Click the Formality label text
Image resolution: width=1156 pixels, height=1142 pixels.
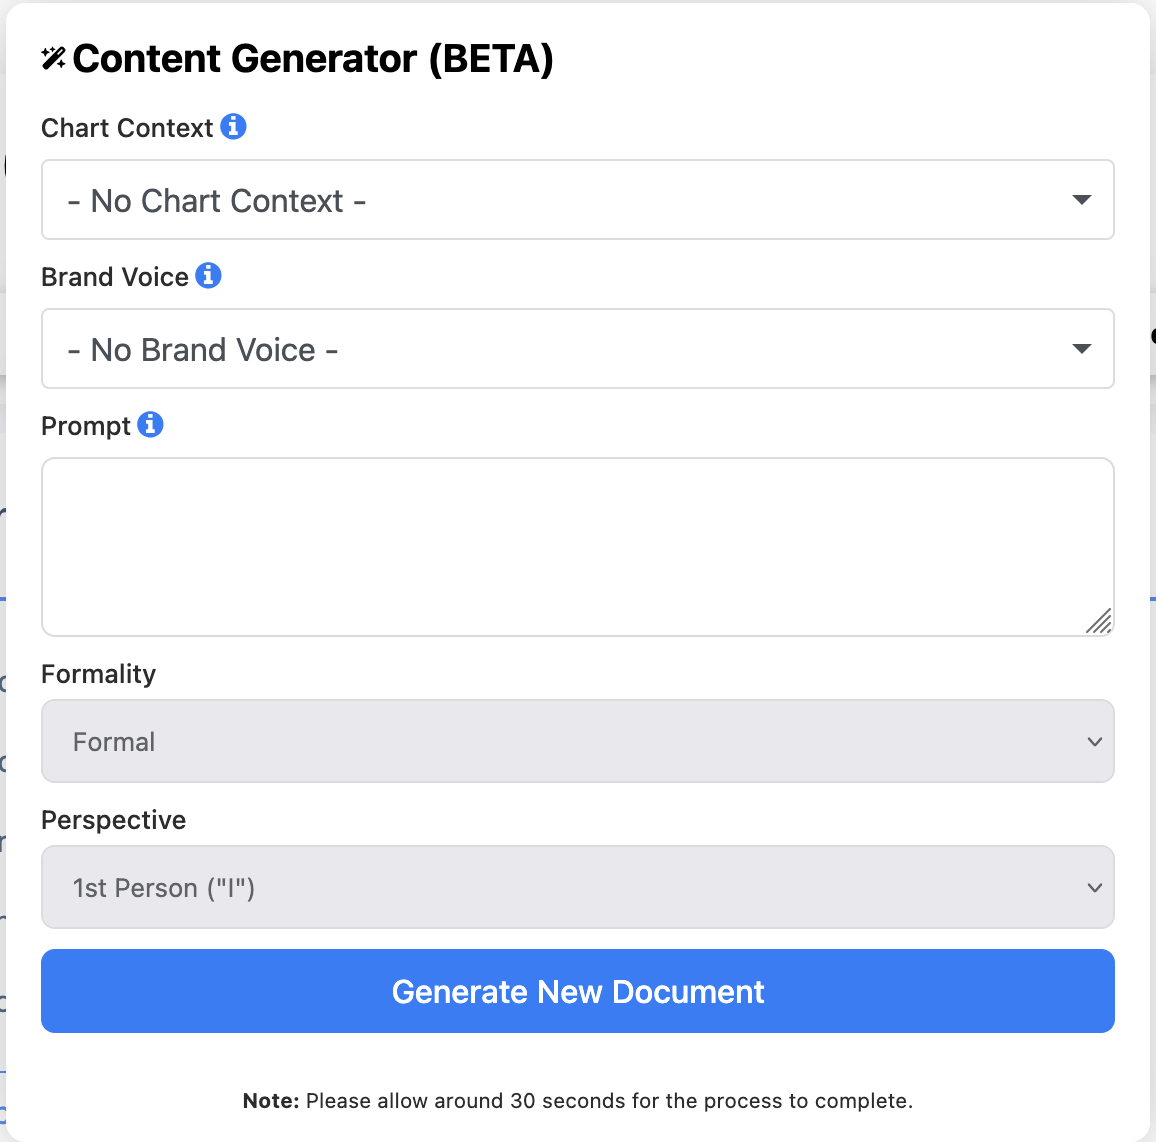point(98,675)
